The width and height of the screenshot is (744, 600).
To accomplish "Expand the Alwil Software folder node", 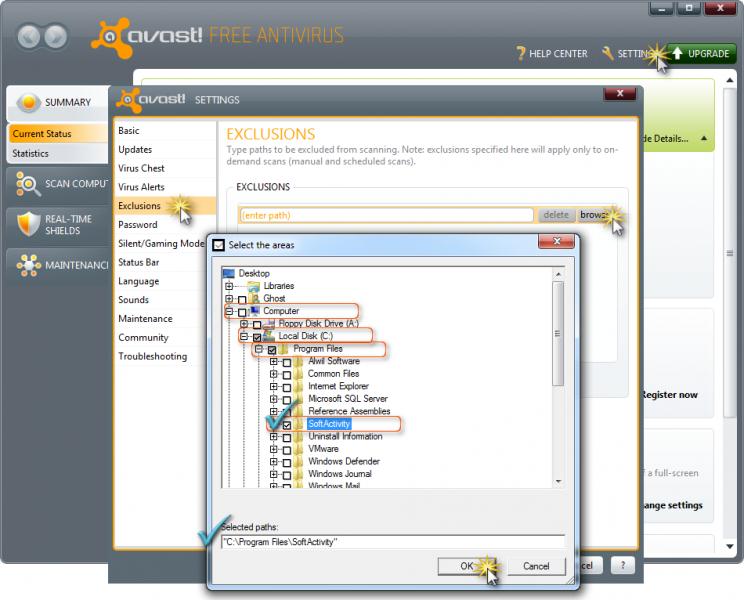I will (x=273, y=361).
